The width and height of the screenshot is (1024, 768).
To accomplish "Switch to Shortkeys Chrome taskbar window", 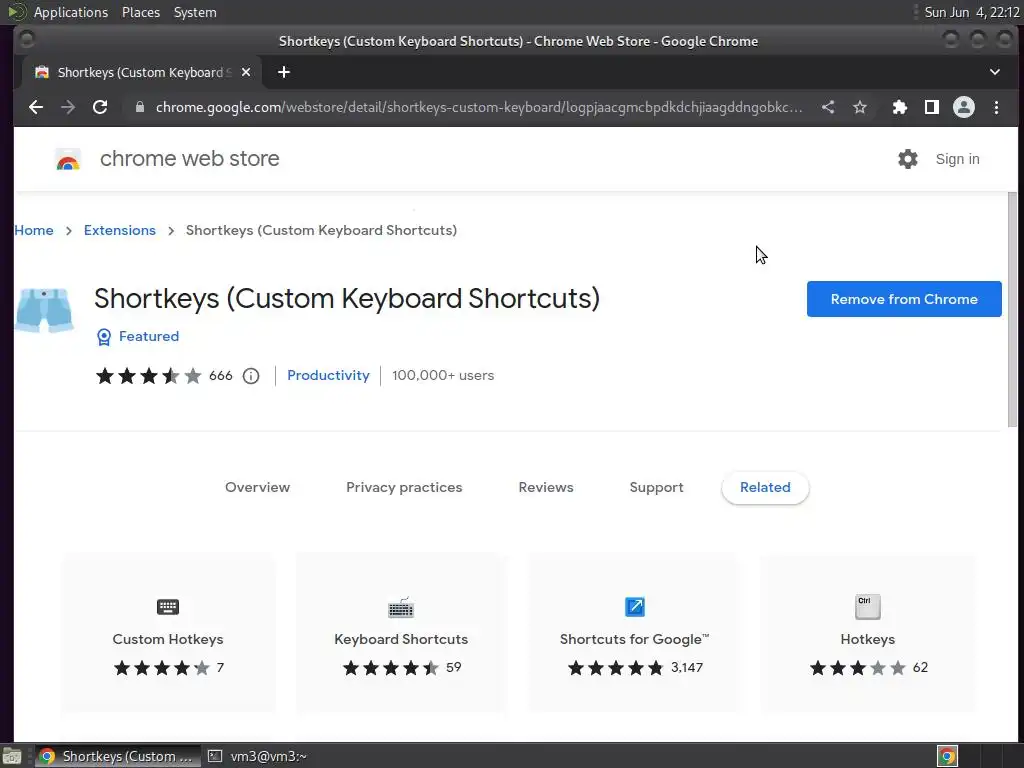I will (118, 756).
